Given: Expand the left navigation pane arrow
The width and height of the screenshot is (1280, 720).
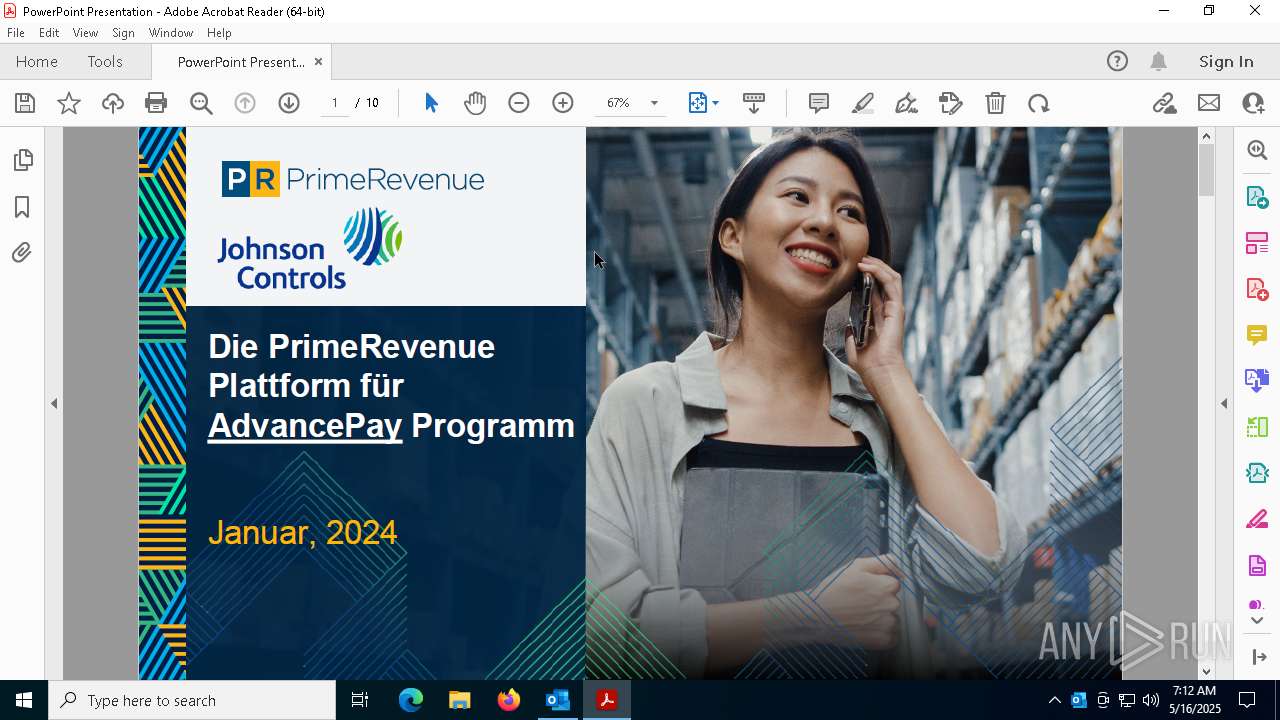Looking at the screenshot, I should [54, 404].
